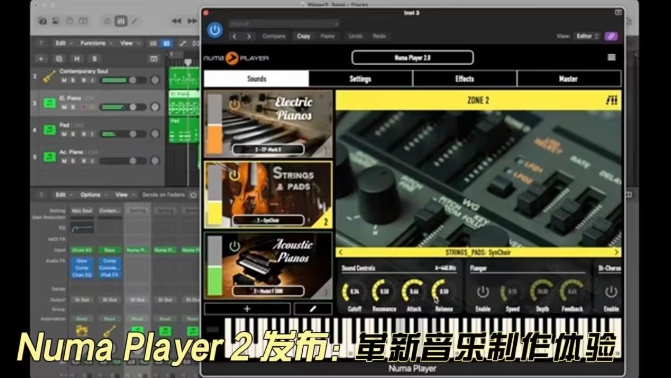Toggle power on Electric Pianos zone
The height and width of the screenshot is (378, 671).
click(x=235, y=104)
